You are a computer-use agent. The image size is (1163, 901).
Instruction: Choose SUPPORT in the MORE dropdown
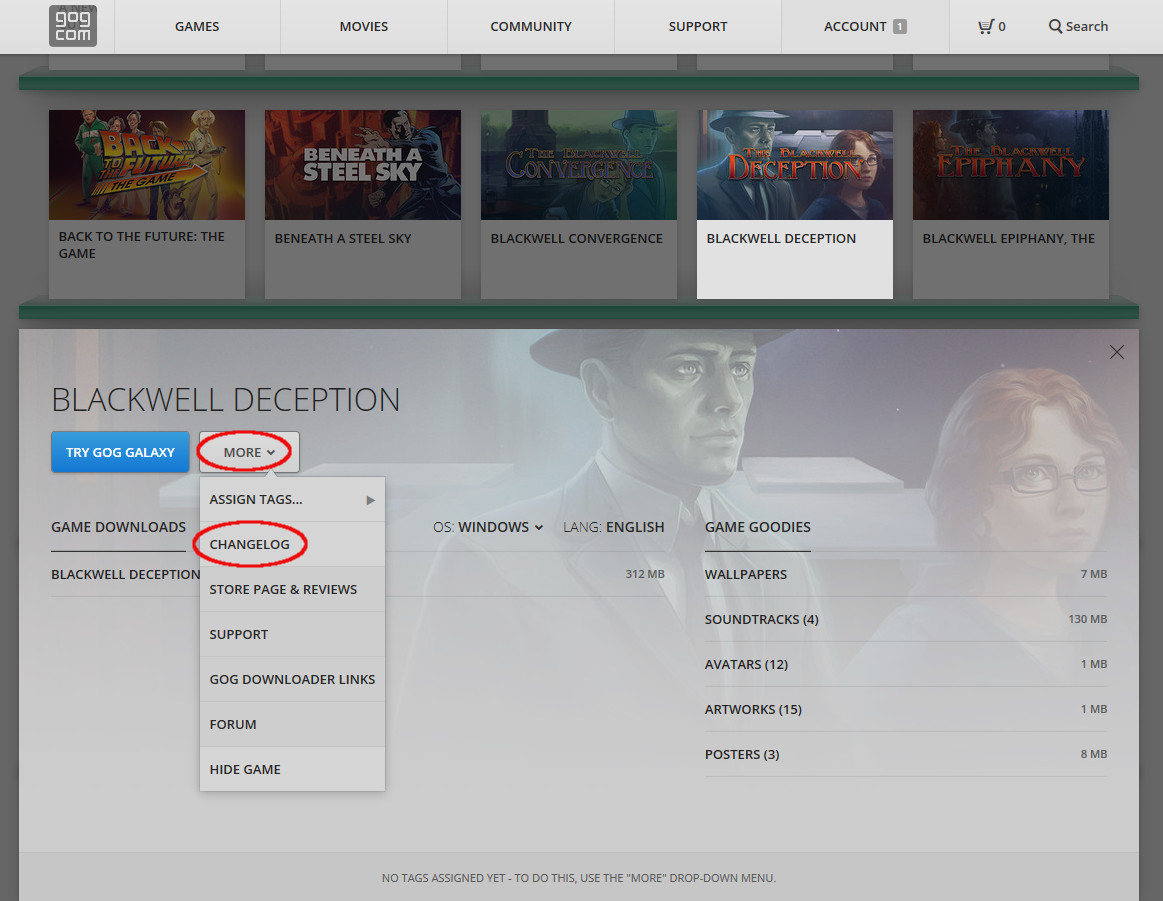click(x=292, y=635)
